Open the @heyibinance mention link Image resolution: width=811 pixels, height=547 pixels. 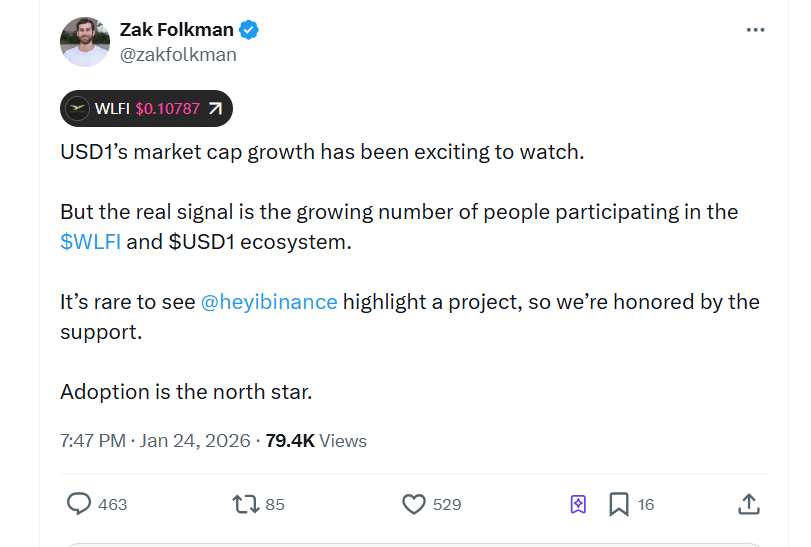point(269,302)
